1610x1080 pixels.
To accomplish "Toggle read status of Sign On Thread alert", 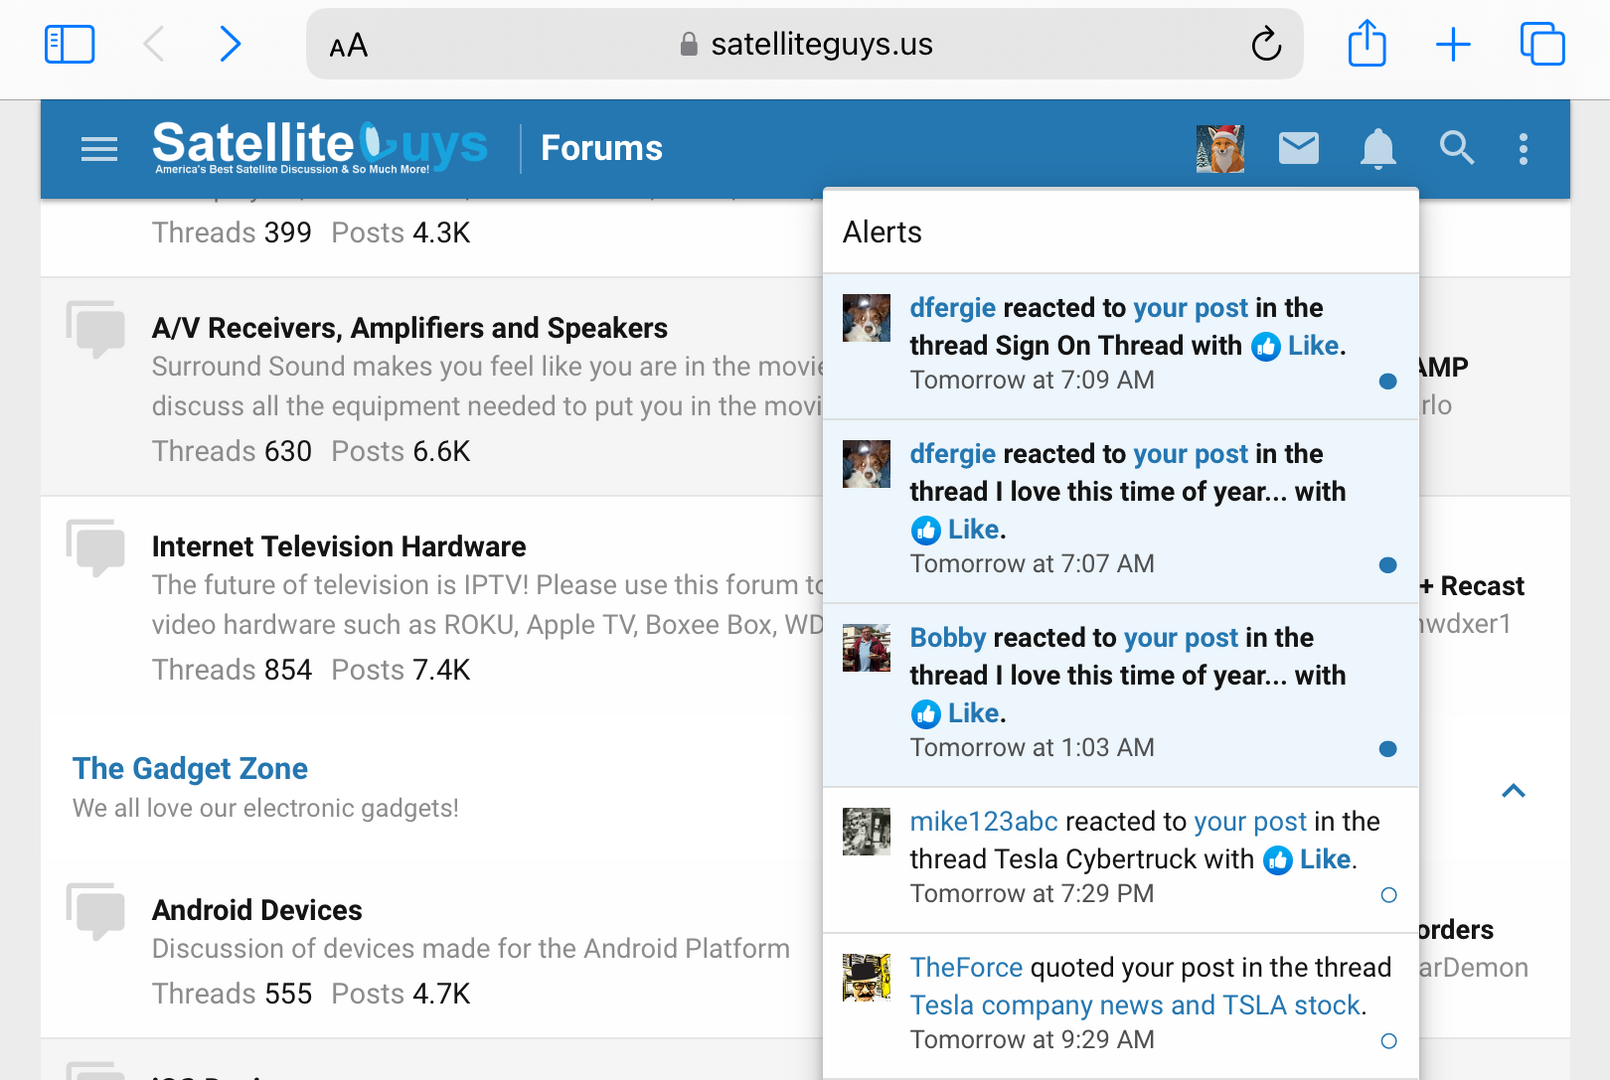I will [x=1388, y=381].
